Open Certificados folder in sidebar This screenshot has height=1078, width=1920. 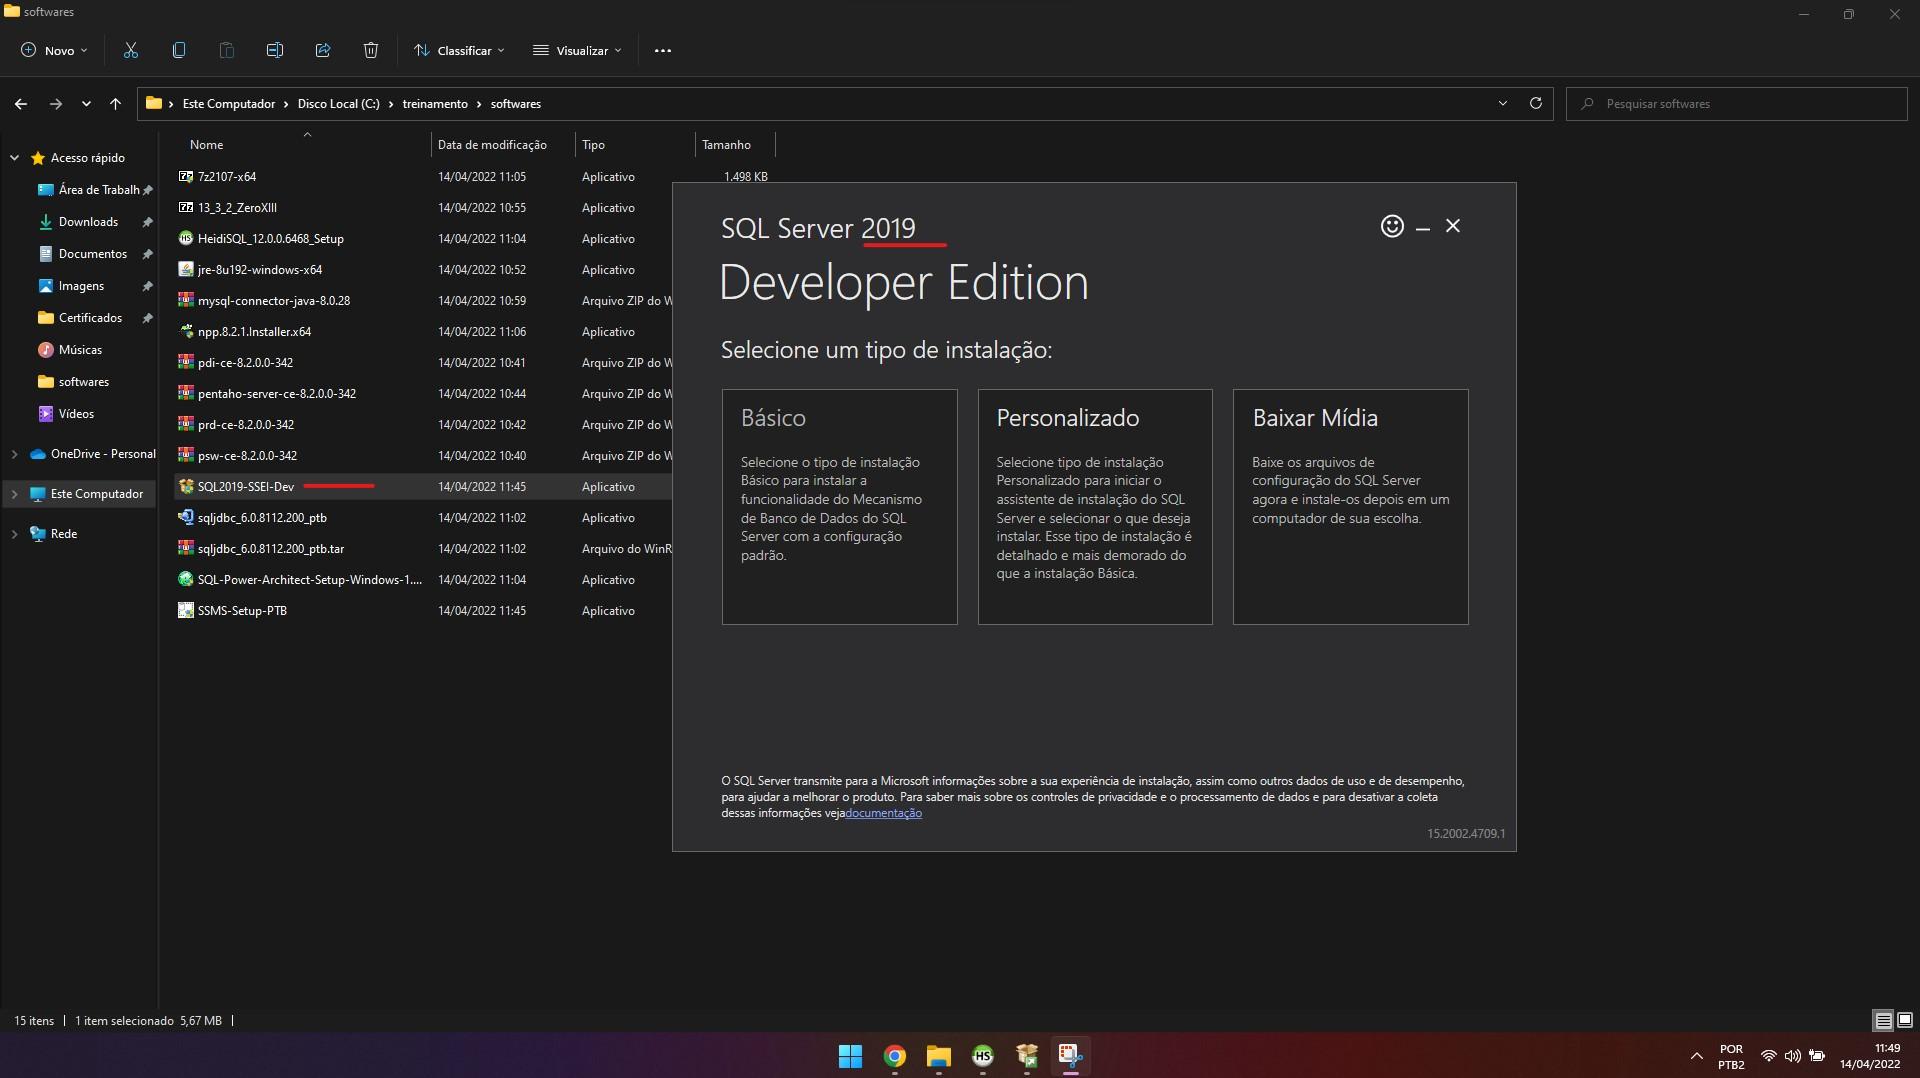(x=90, y=317)
